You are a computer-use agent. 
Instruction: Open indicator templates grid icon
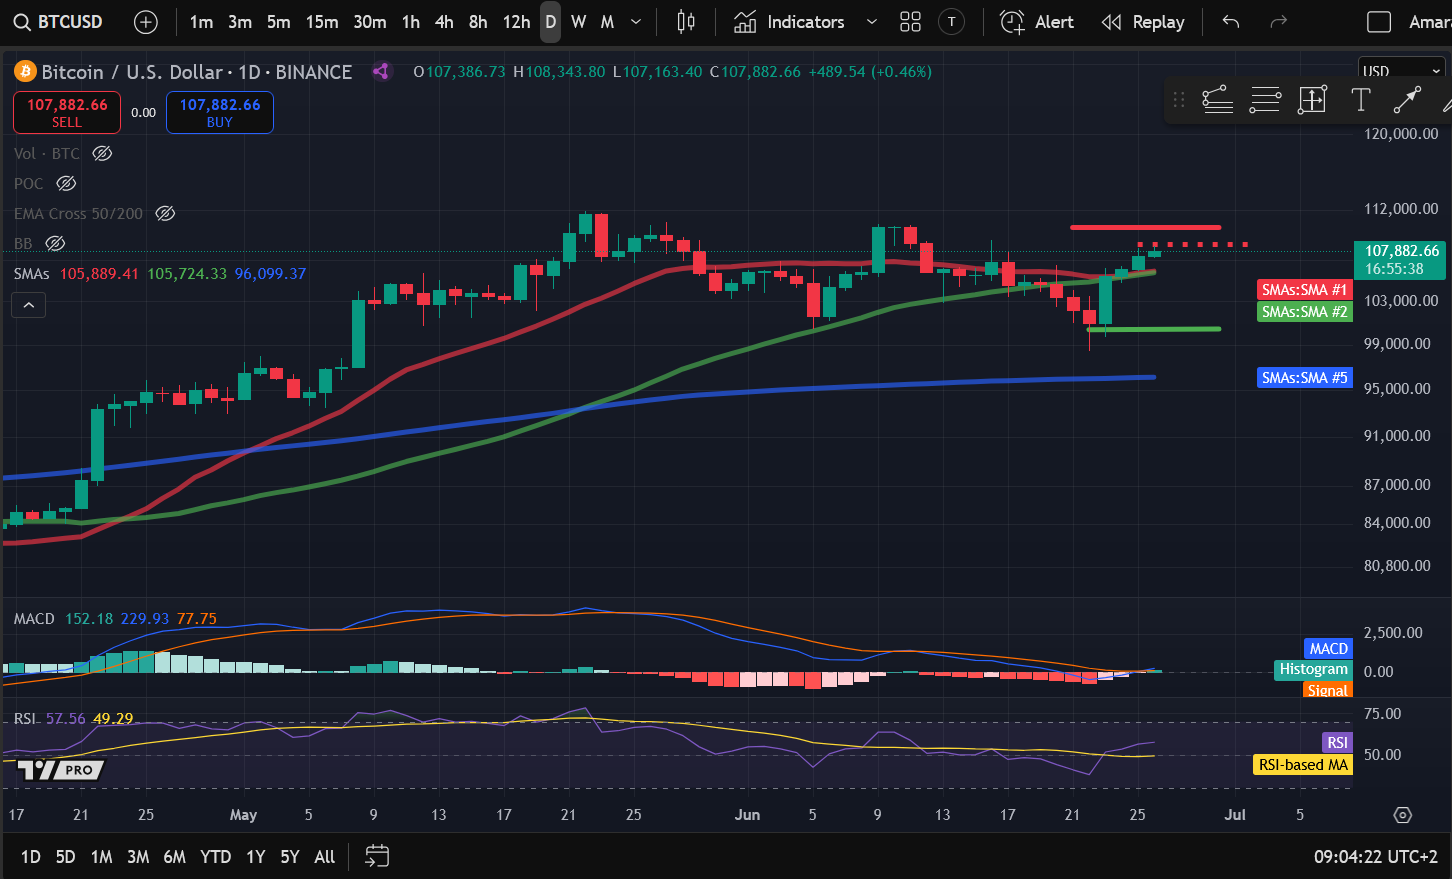tap(910, 22)
